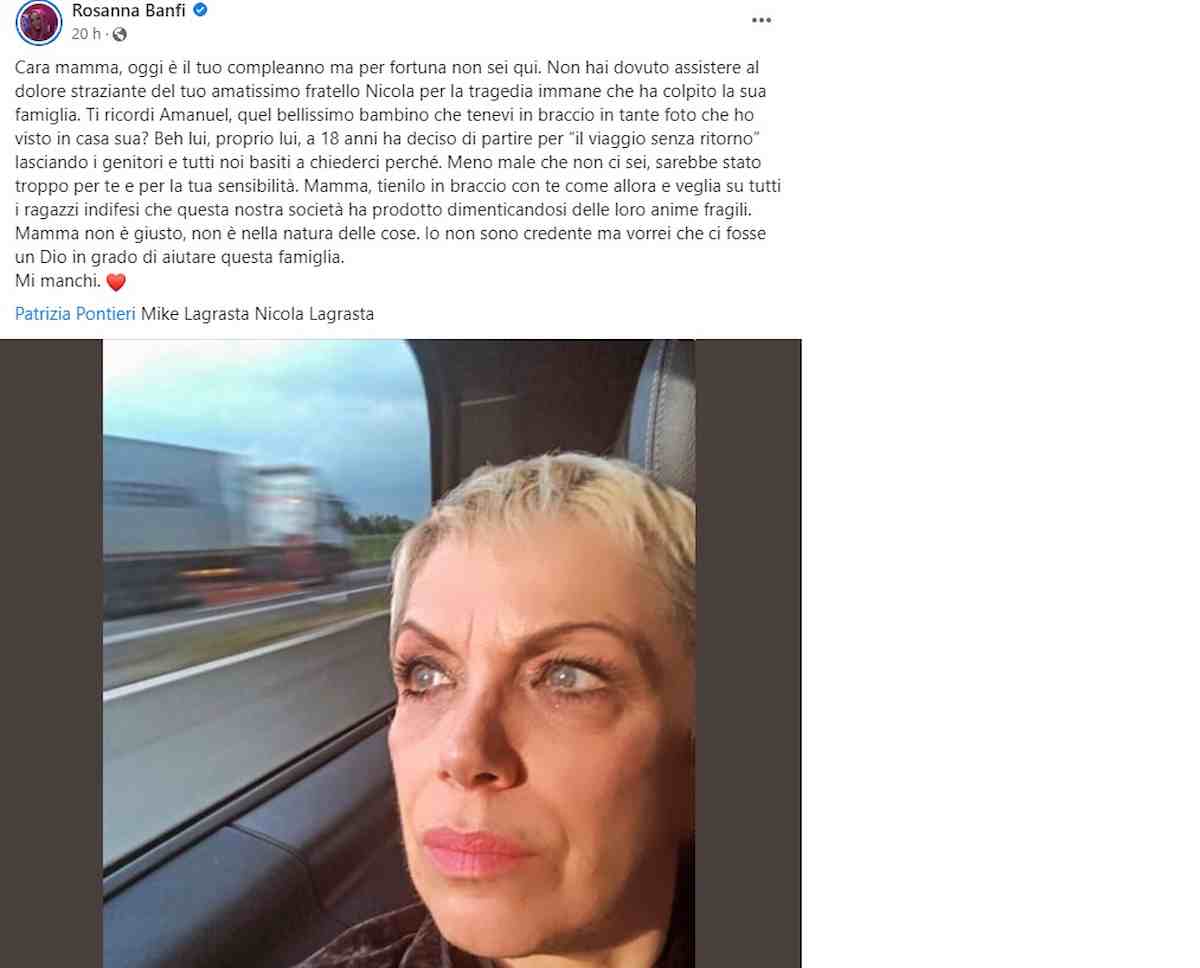Click the Mike Lagrasta name
The height and width of the screenshot is (968, 1200).
(x=196, y=314)
